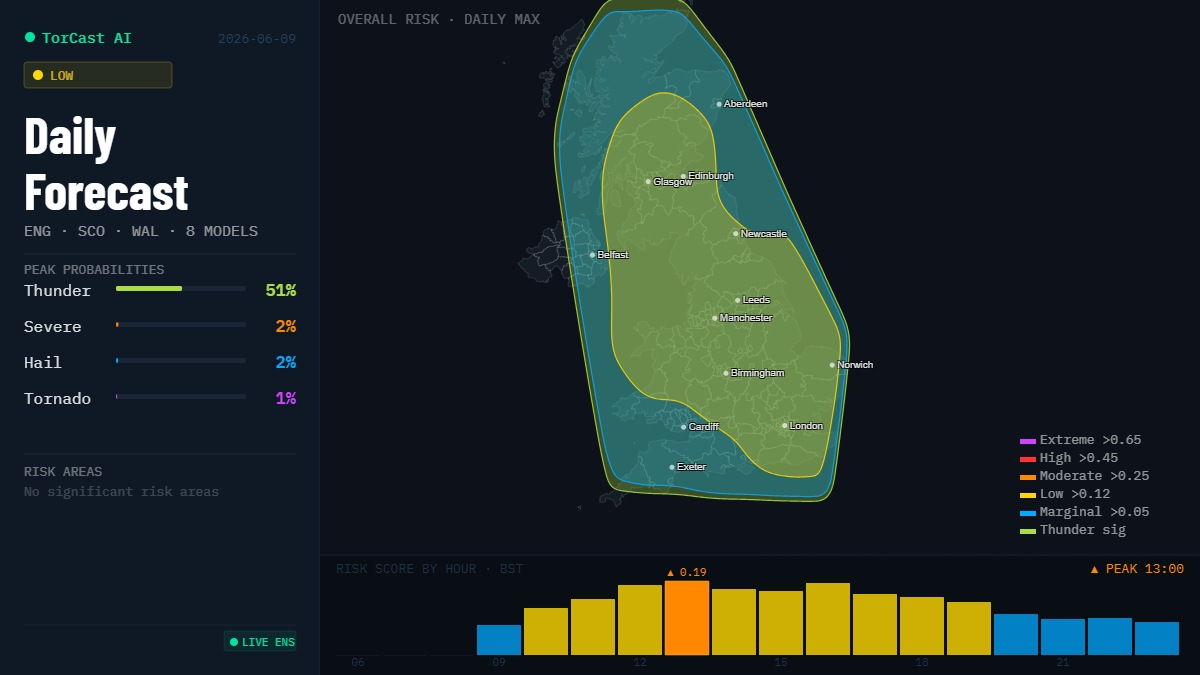The height and width of the screenshot is (675, 1200).
Task: Select the 2% value in Severe row
Action: [x=286, y=327]
